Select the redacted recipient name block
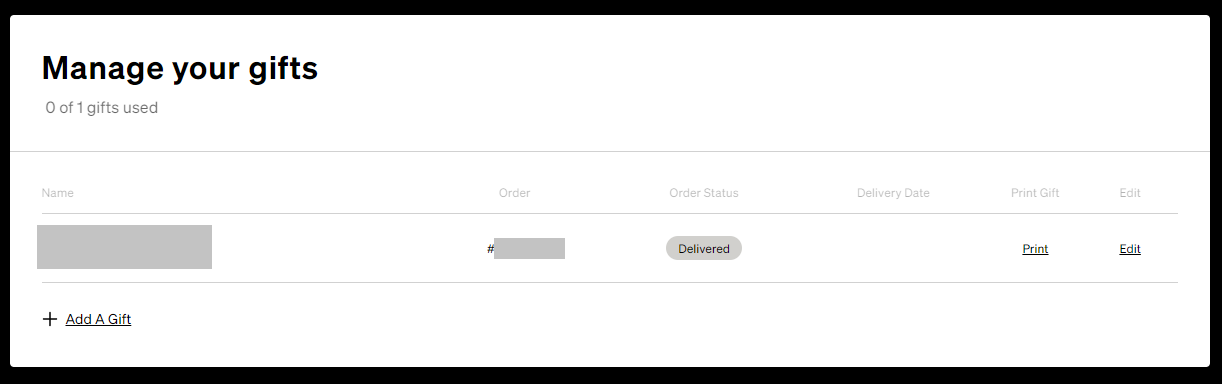1222x384 pixels. tap(124, 247)
